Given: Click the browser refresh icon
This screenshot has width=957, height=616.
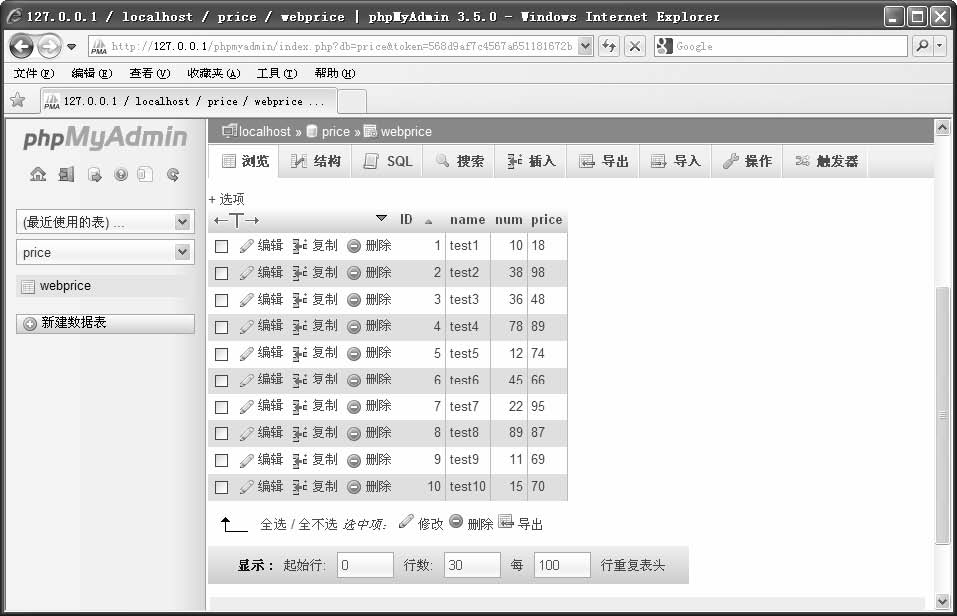Looking at the screenshot, I should click(609, 46).
